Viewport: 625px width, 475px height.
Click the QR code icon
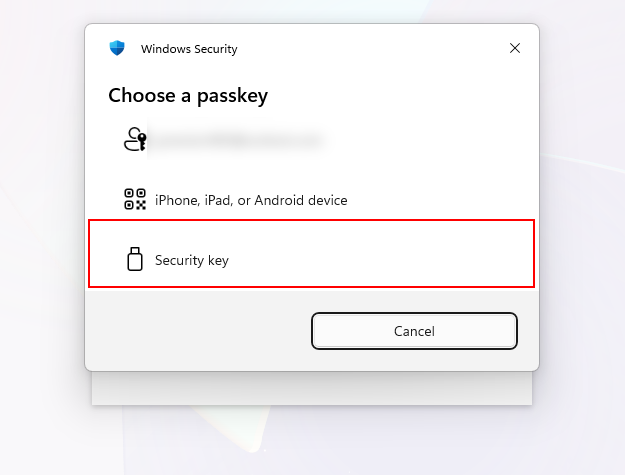point(135,199)
